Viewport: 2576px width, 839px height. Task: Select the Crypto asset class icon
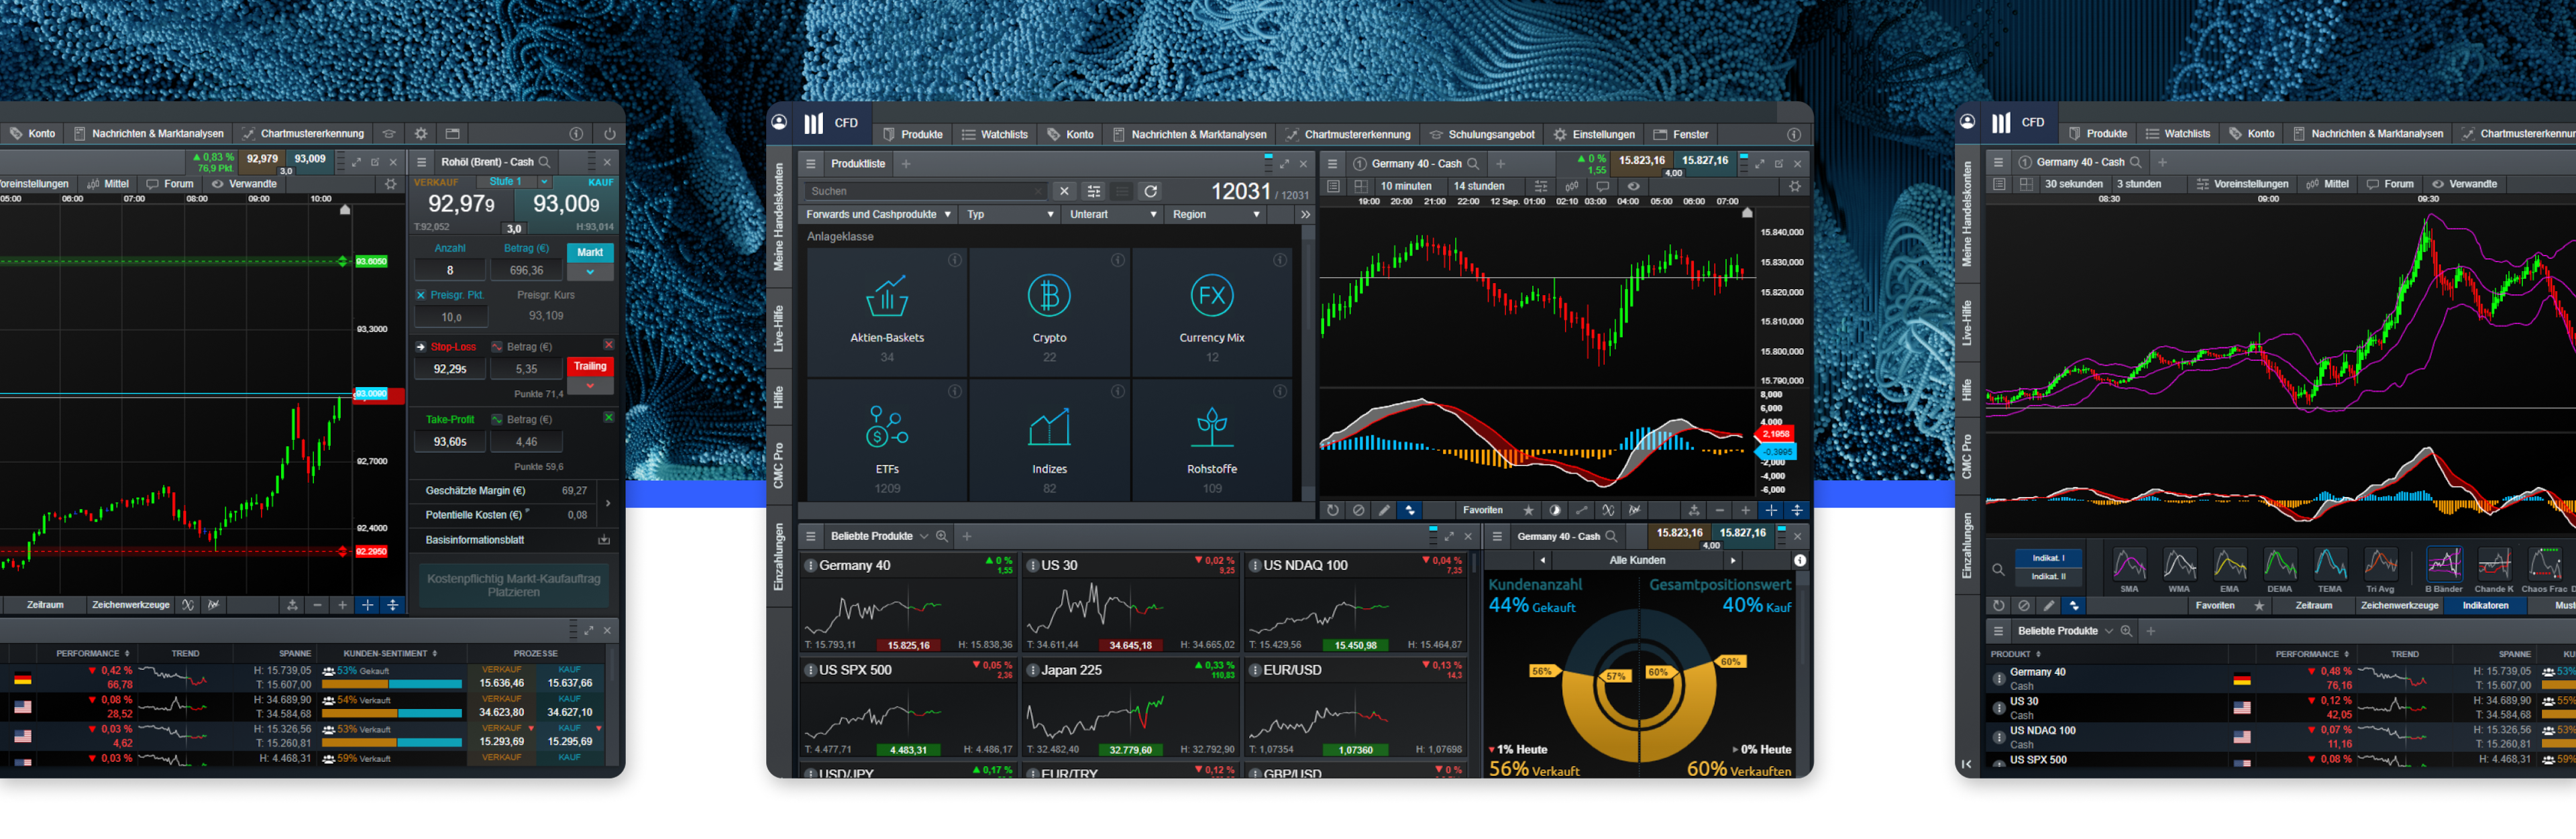click(x=1049, y=297)
